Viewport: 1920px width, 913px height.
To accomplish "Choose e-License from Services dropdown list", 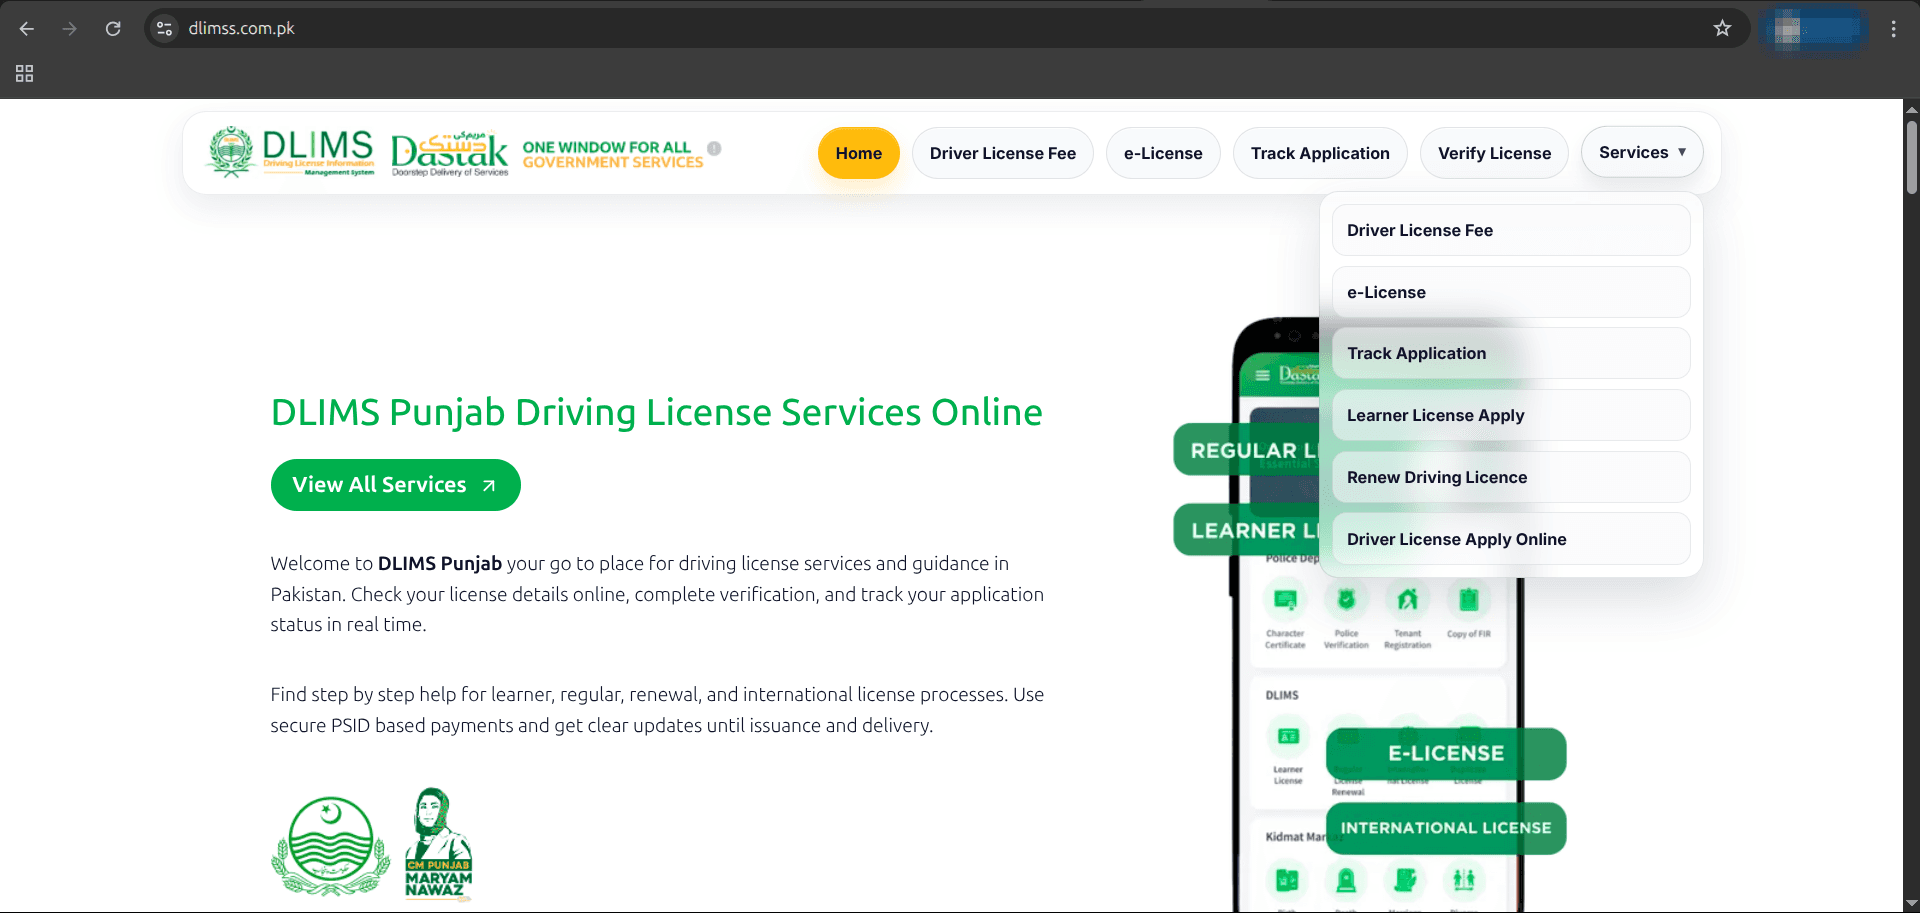I will tap(1511, 292).
